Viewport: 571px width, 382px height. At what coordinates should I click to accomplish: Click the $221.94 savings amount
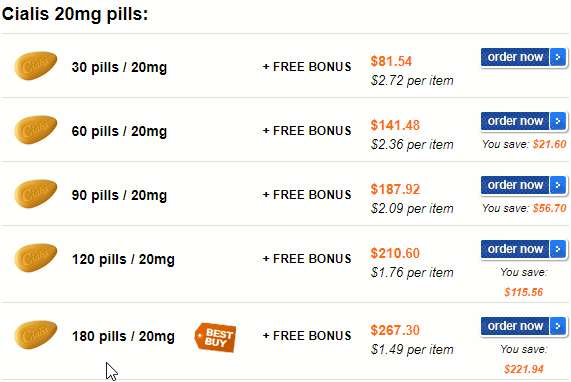pyautogui.click(x=524, y=369)
